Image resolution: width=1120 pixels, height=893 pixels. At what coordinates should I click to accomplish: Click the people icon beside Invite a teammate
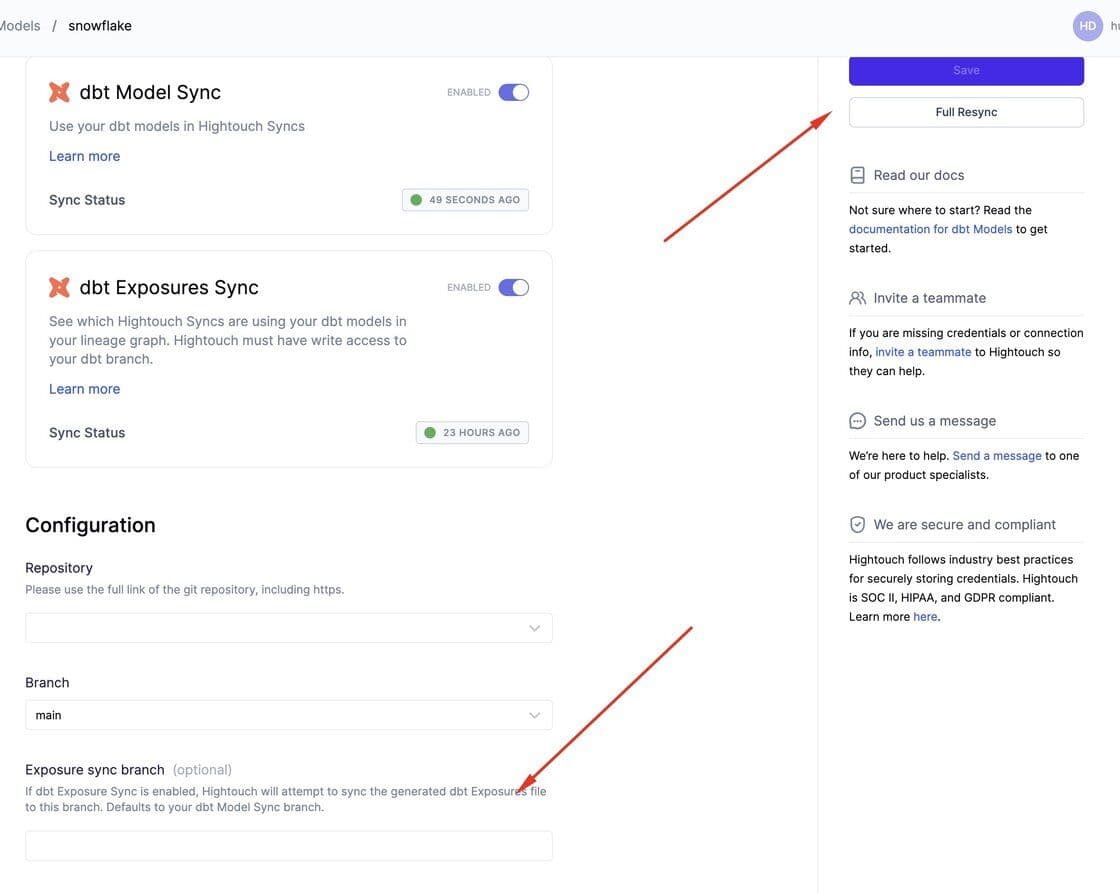pos(857,298)
